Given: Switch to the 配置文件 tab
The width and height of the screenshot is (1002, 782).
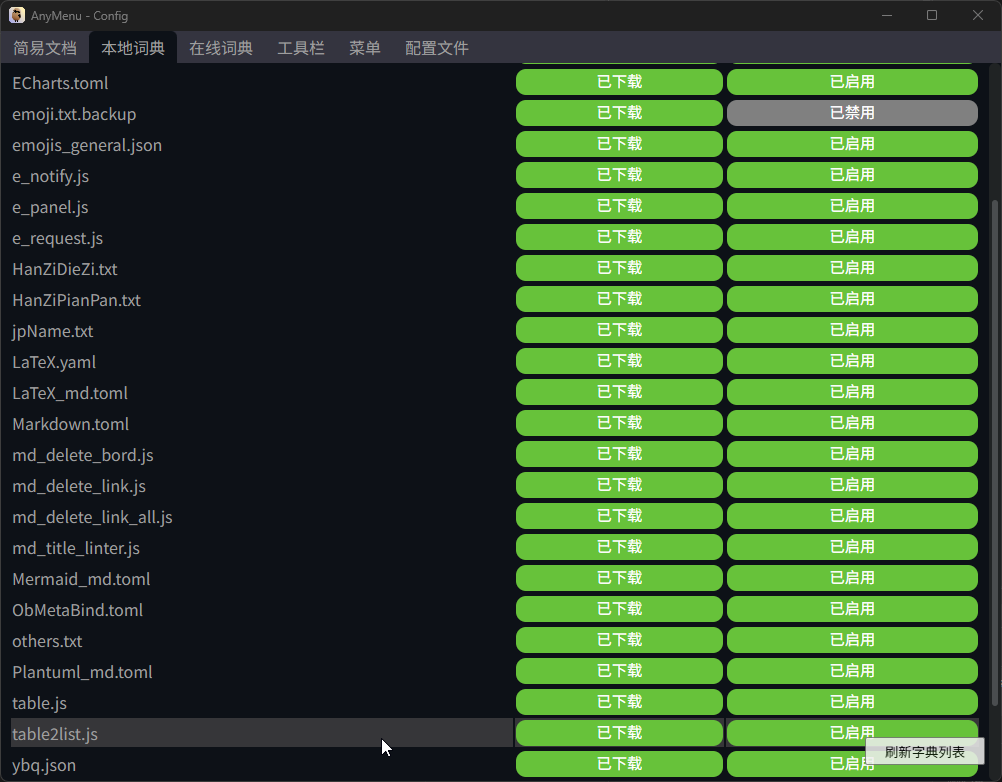Looking at the screenshot, I should 437,48.
